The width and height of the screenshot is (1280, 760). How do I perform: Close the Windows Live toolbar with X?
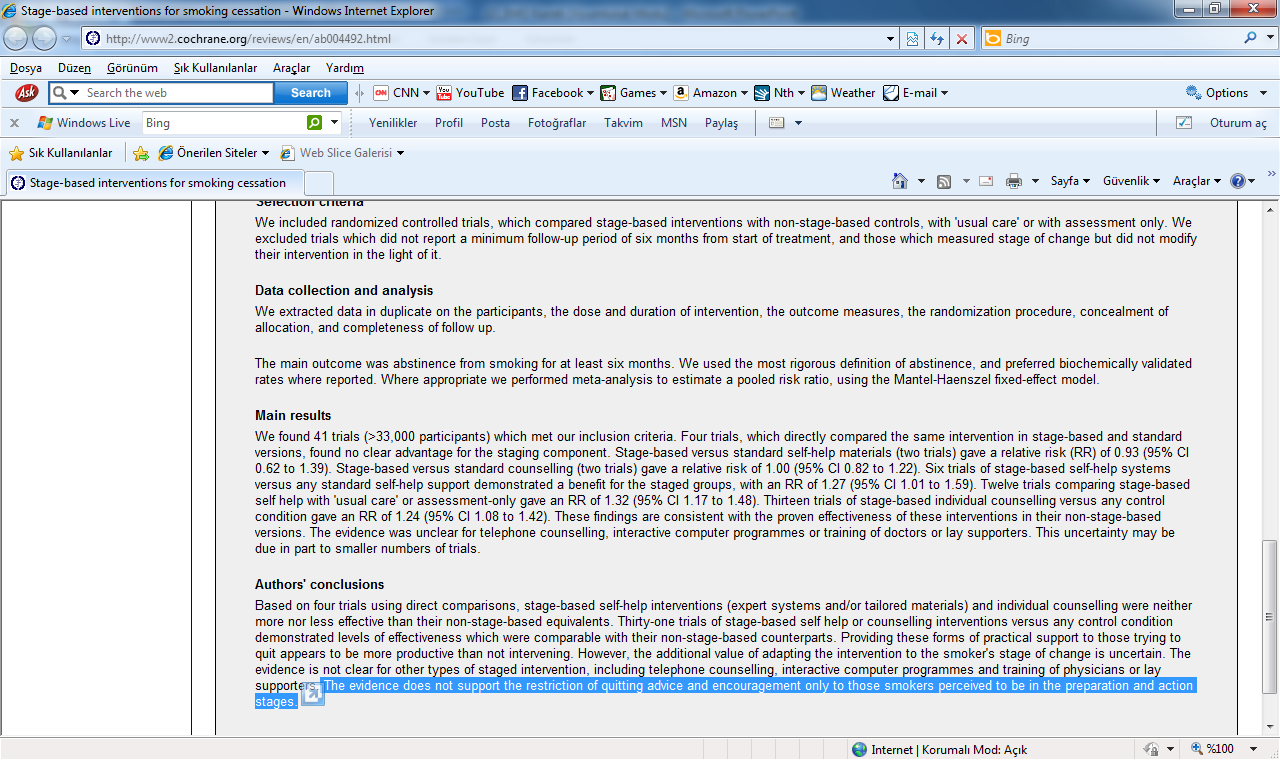(14, 123)
